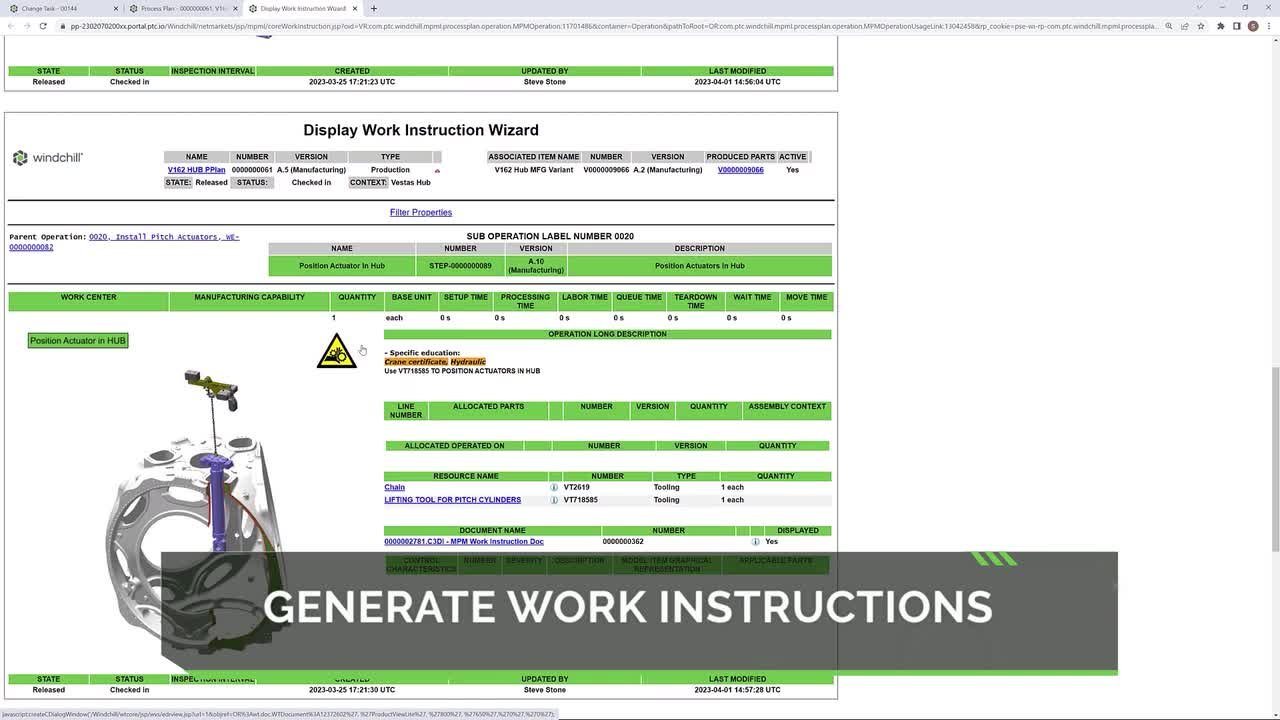
Task: Open info icon for LIFTING TOOL resource
Action: (554, 500)
